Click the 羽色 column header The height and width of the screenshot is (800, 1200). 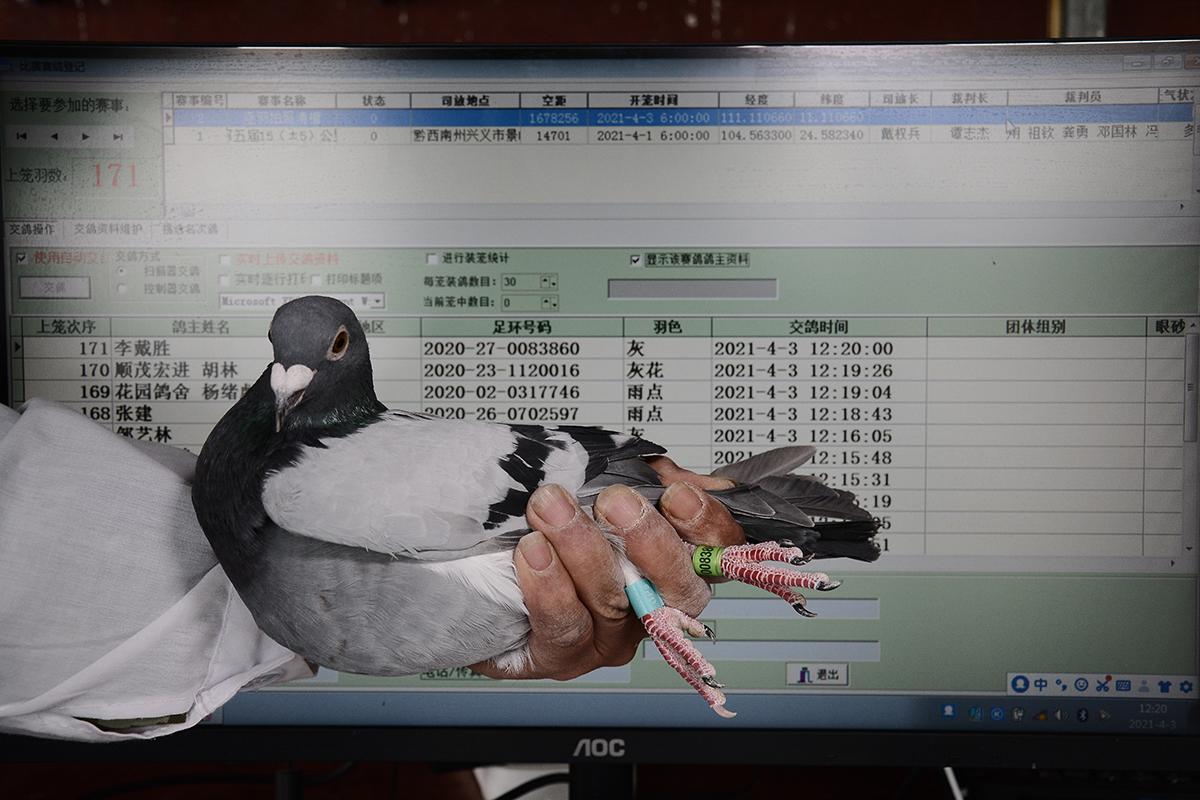coord(667,327)
